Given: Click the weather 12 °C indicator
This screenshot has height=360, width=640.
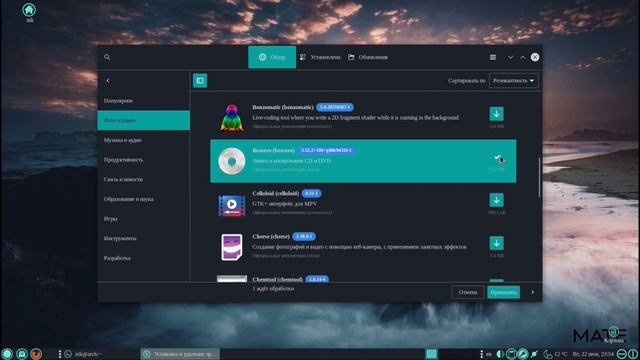Looking at the screenshot, I should click(x=556, y=354).
